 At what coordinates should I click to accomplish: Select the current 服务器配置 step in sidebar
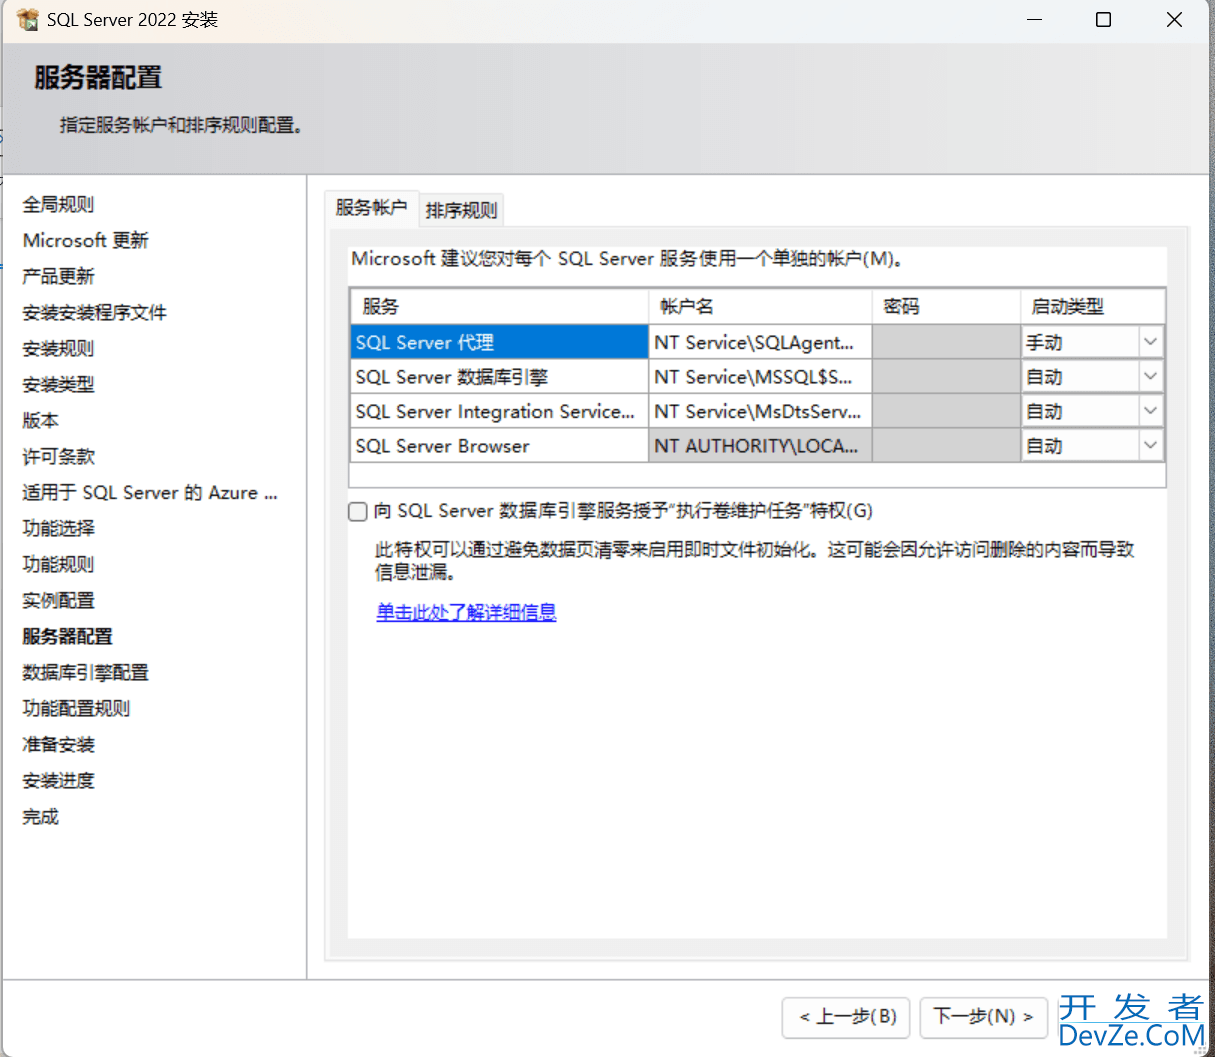coord(67,636)
